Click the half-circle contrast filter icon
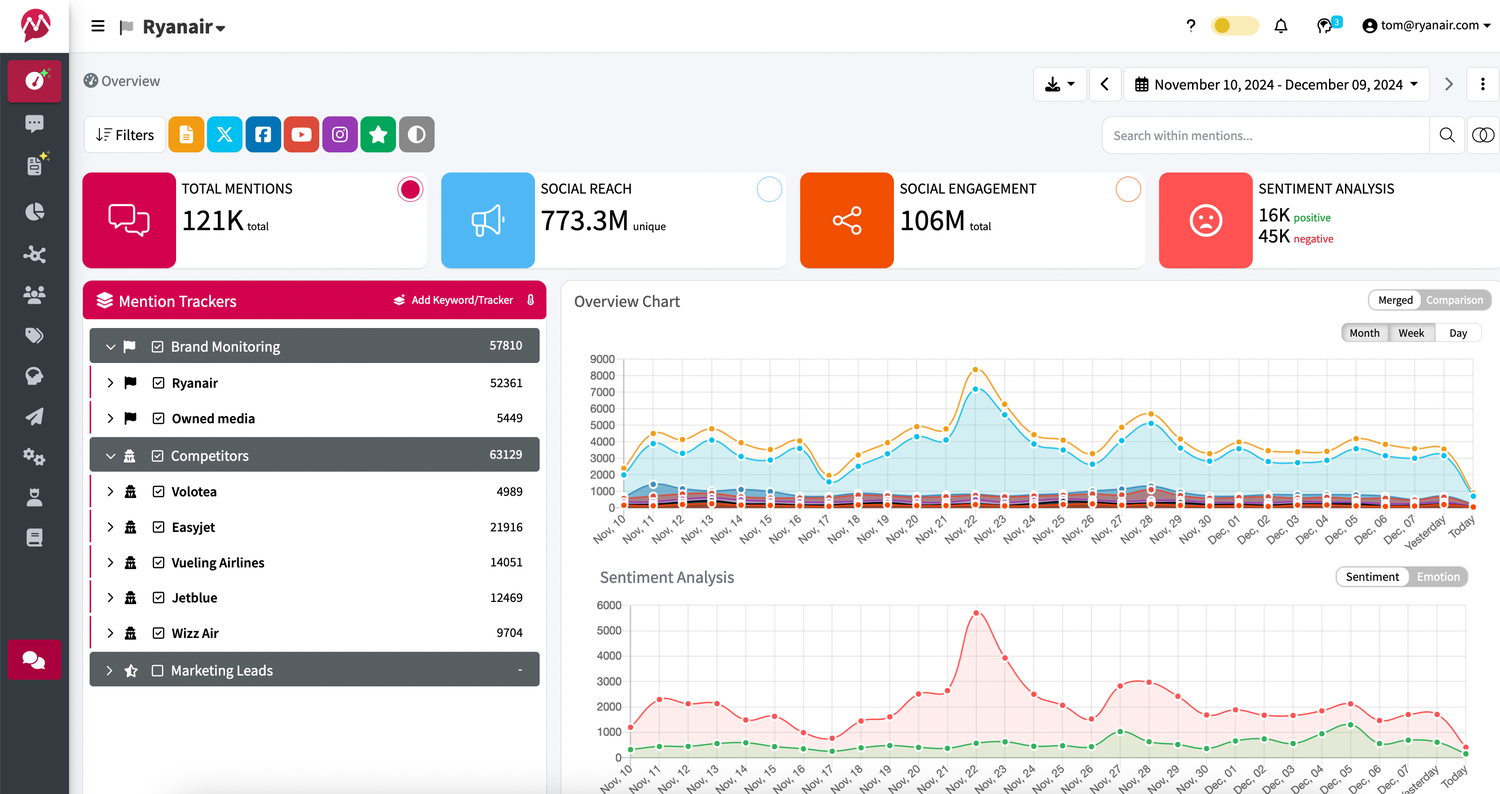Screen dimensions: 1500x794 (x=416, y=135)
